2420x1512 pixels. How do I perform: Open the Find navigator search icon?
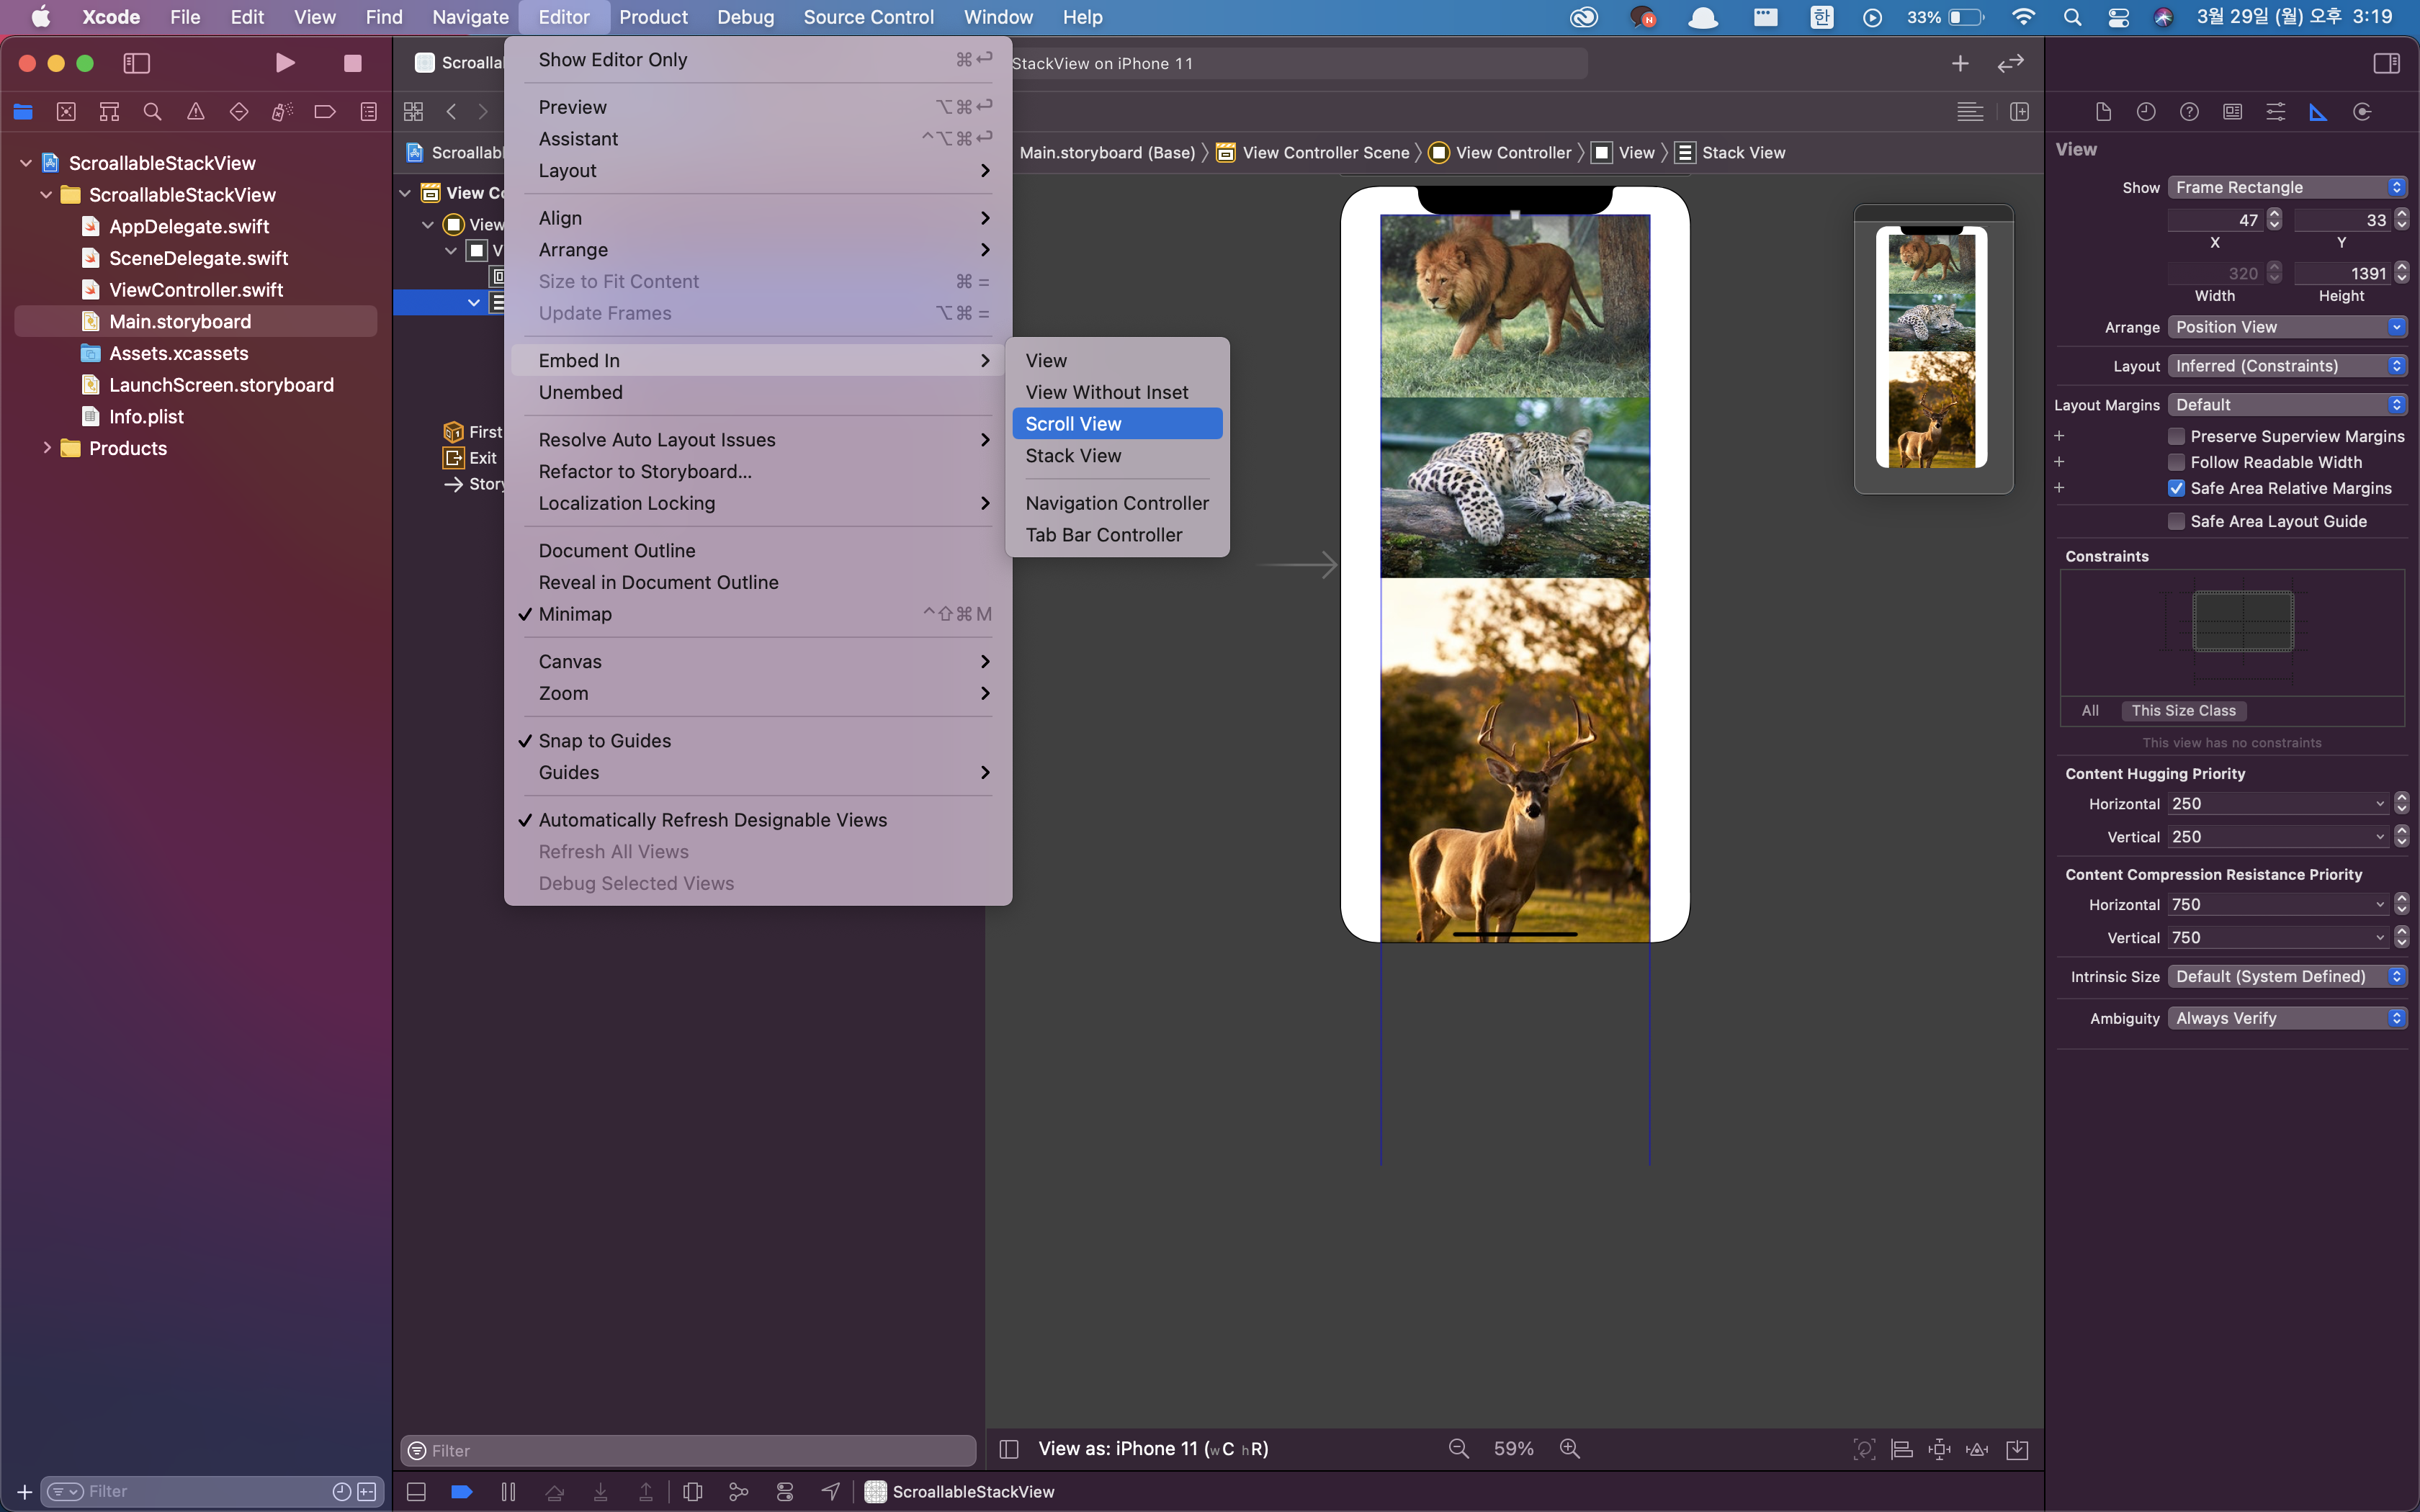click(152, 112)
